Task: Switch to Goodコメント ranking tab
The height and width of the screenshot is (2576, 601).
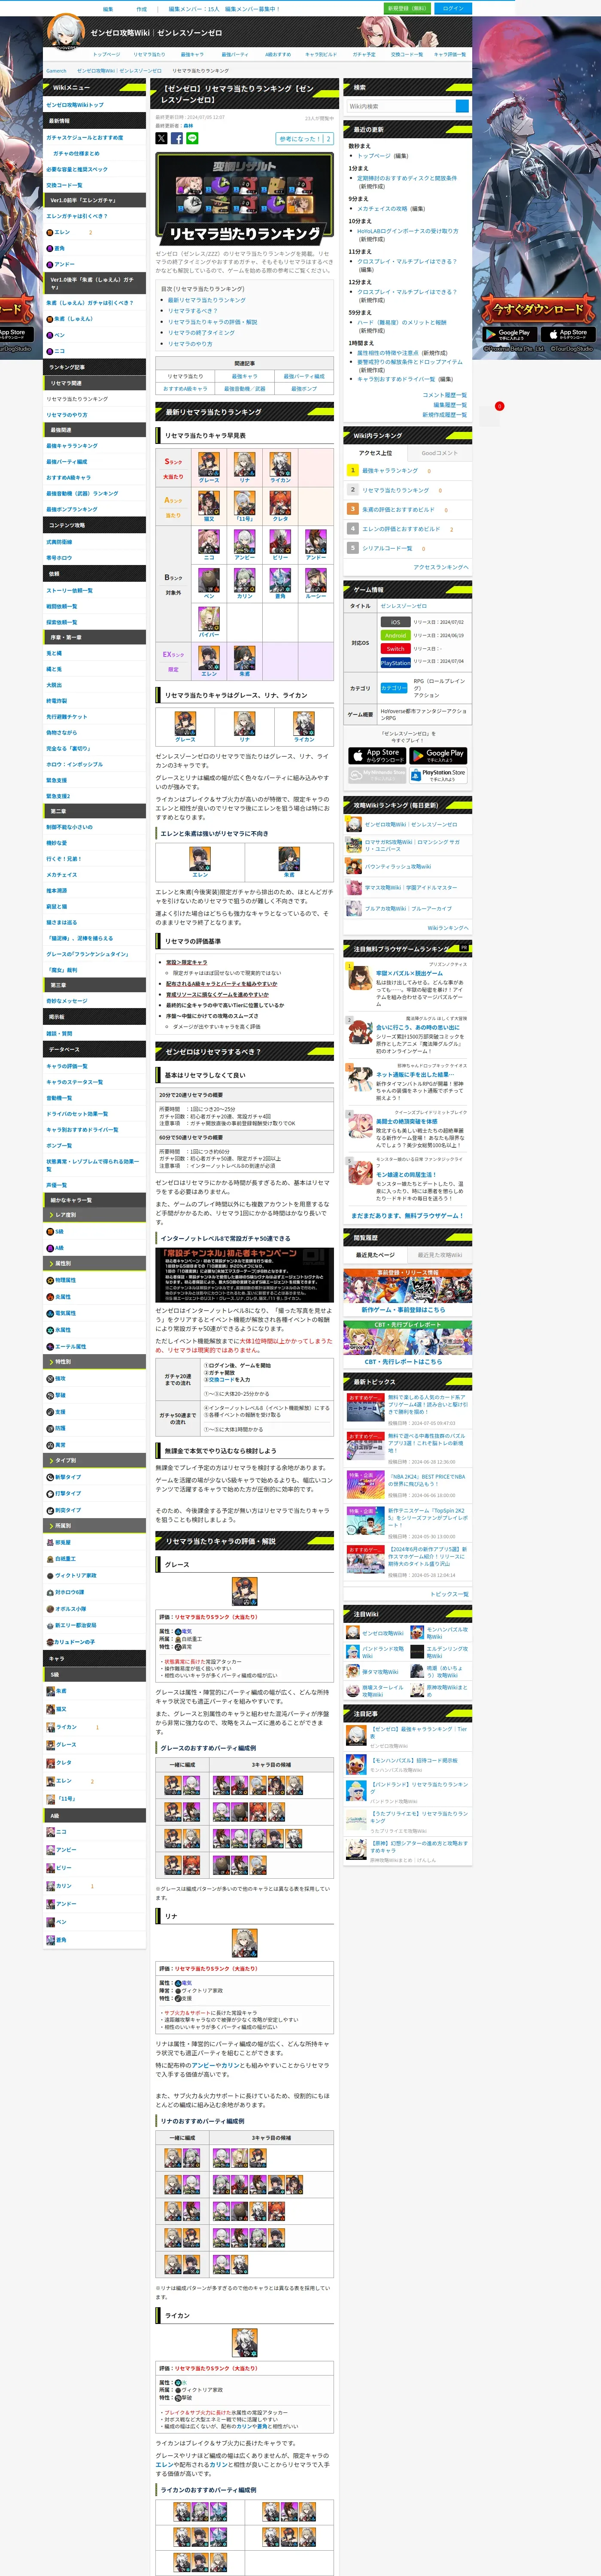Action: pos(439,453)
